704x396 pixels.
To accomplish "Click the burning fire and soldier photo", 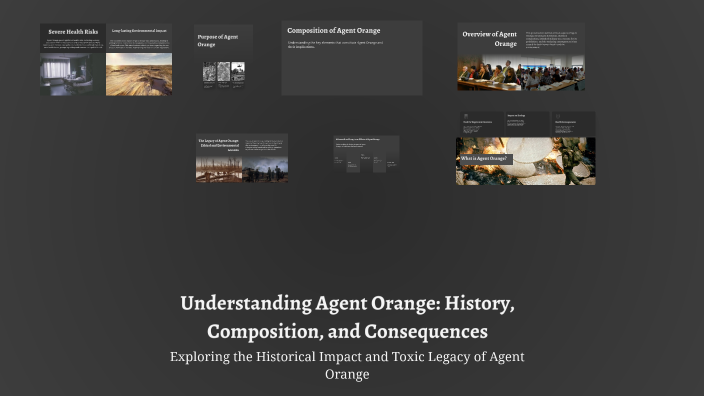I will point(526,161).
